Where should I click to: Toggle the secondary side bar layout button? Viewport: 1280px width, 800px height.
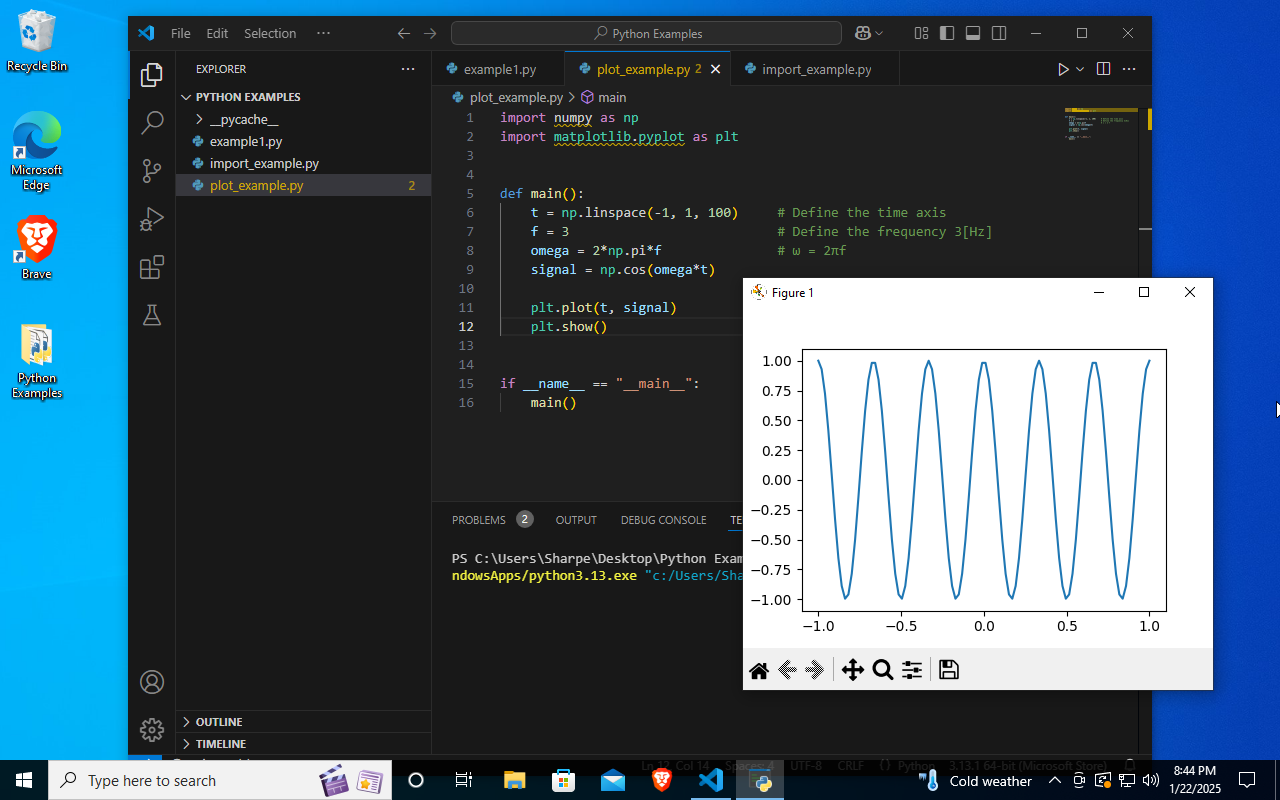pyautogui.click(x=999, y=33)
